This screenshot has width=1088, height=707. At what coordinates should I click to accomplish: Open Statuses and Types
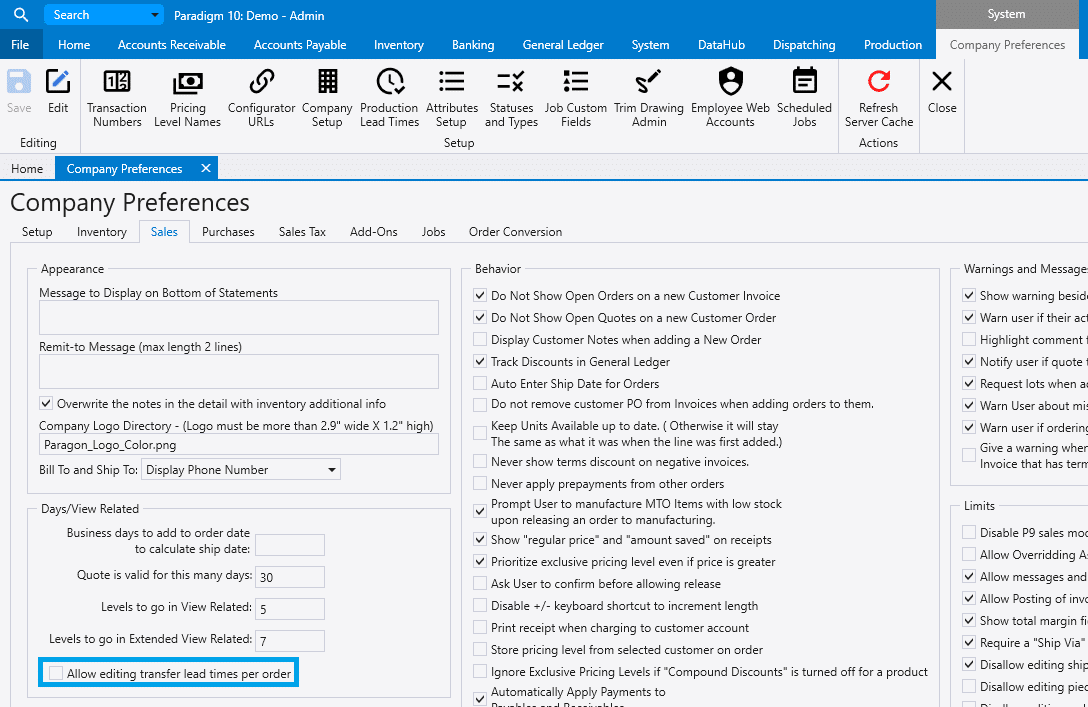coord(511,98)
